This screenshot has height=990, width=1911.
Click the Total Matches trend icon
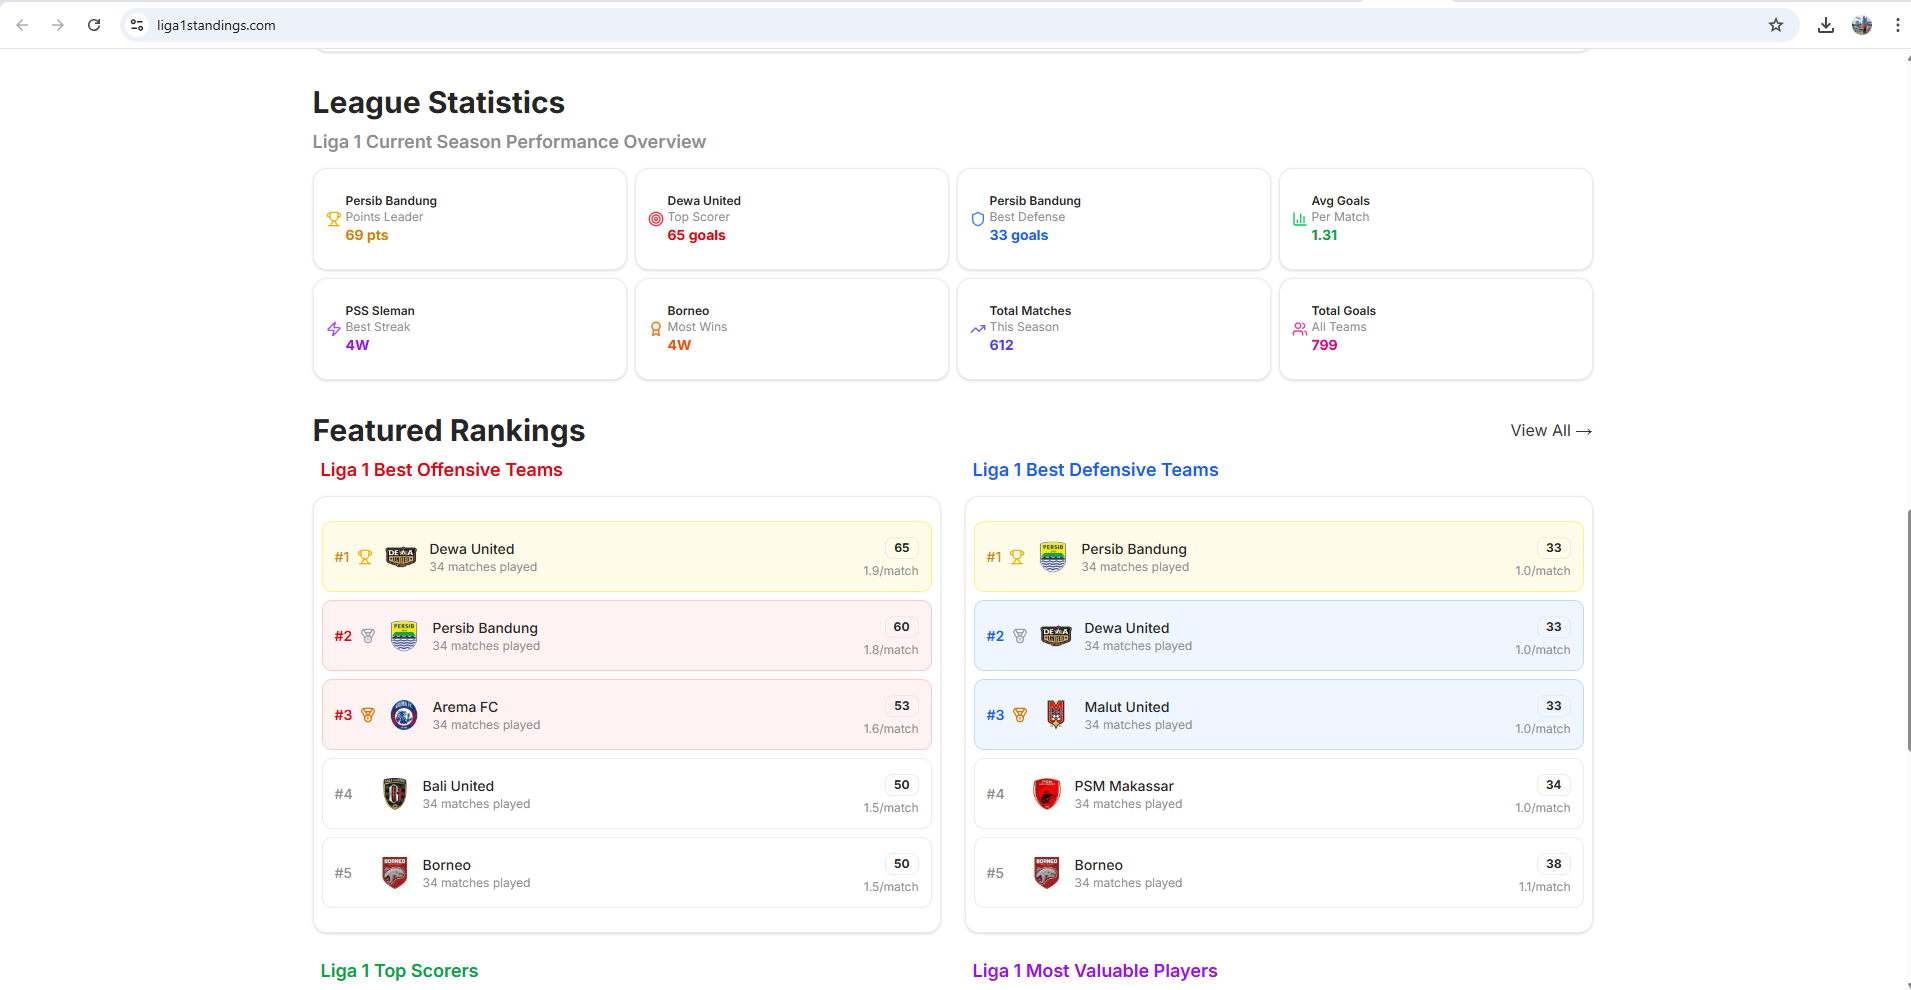click(x=978, y=329)
